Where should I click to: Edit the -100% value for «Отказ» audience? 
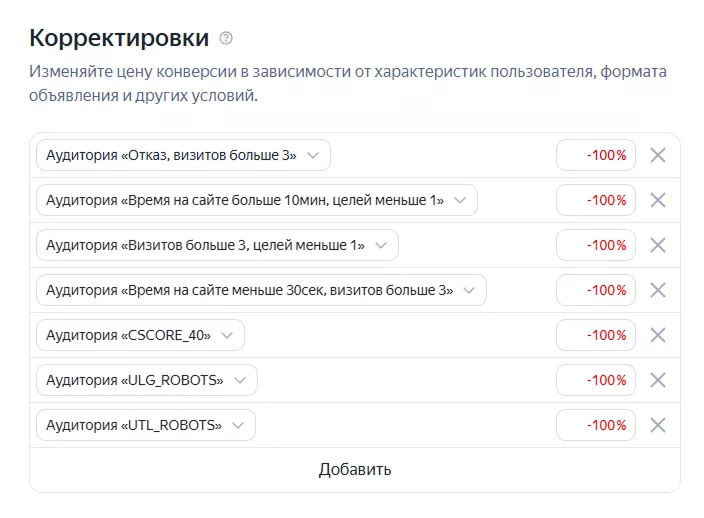tap(596, 155)
